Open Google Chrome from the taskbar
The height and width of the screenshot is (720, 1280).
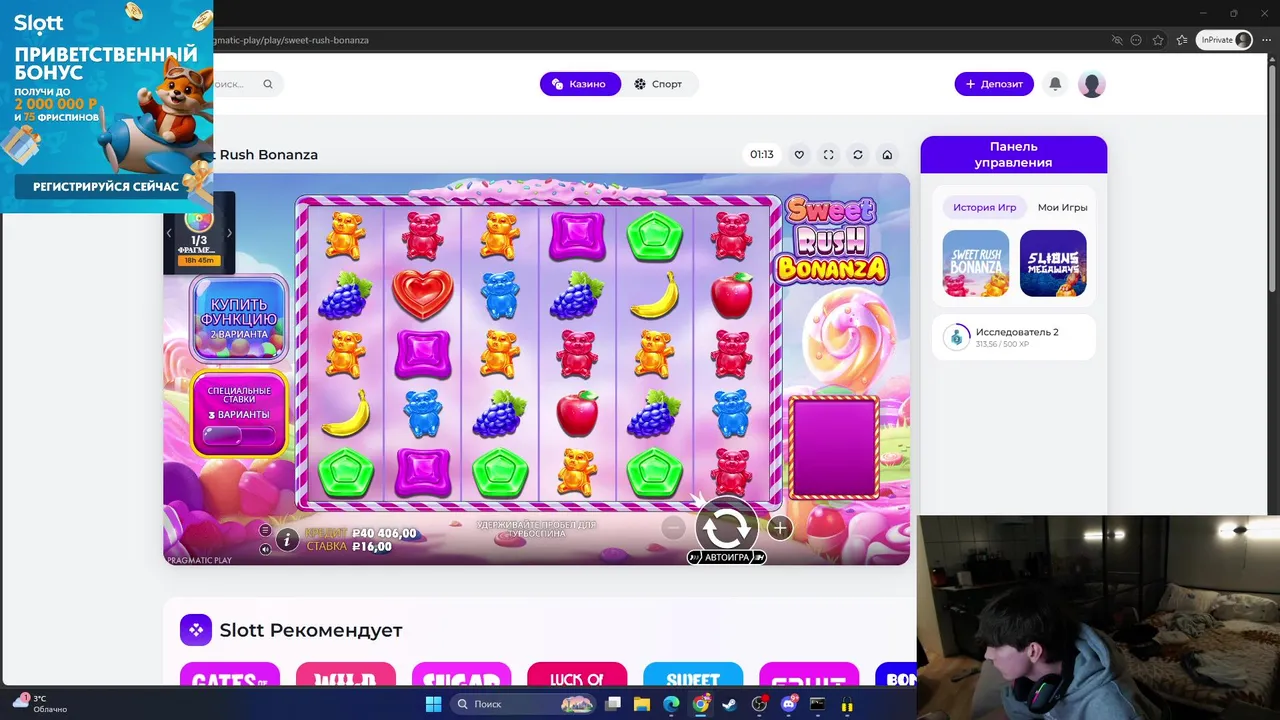pos(701,704)
